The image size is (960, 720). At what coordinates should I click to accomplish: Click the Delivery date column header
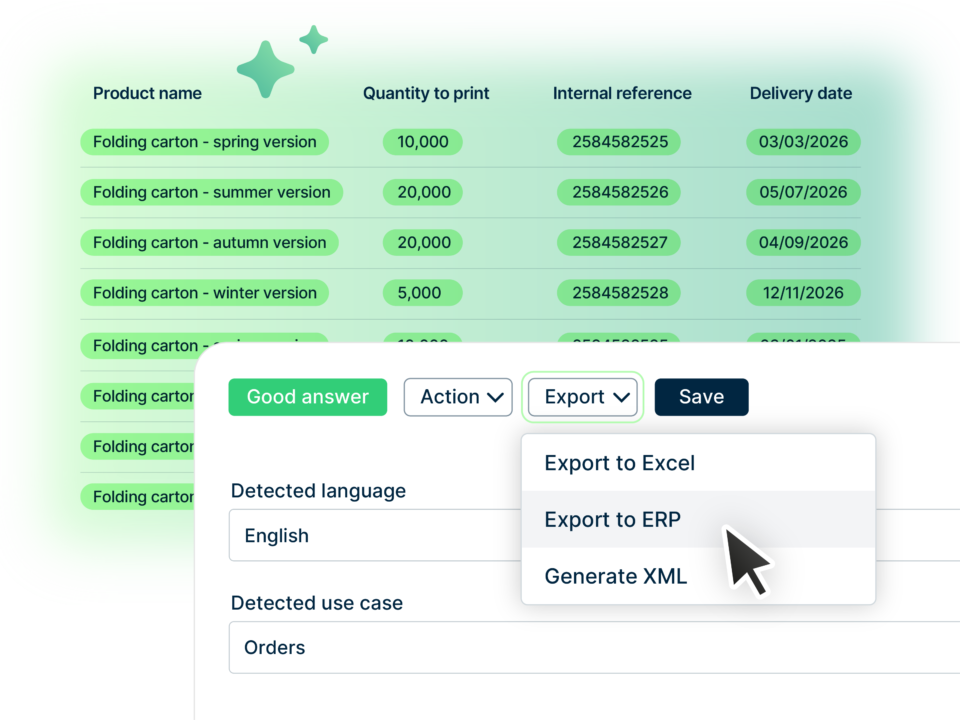801,94
